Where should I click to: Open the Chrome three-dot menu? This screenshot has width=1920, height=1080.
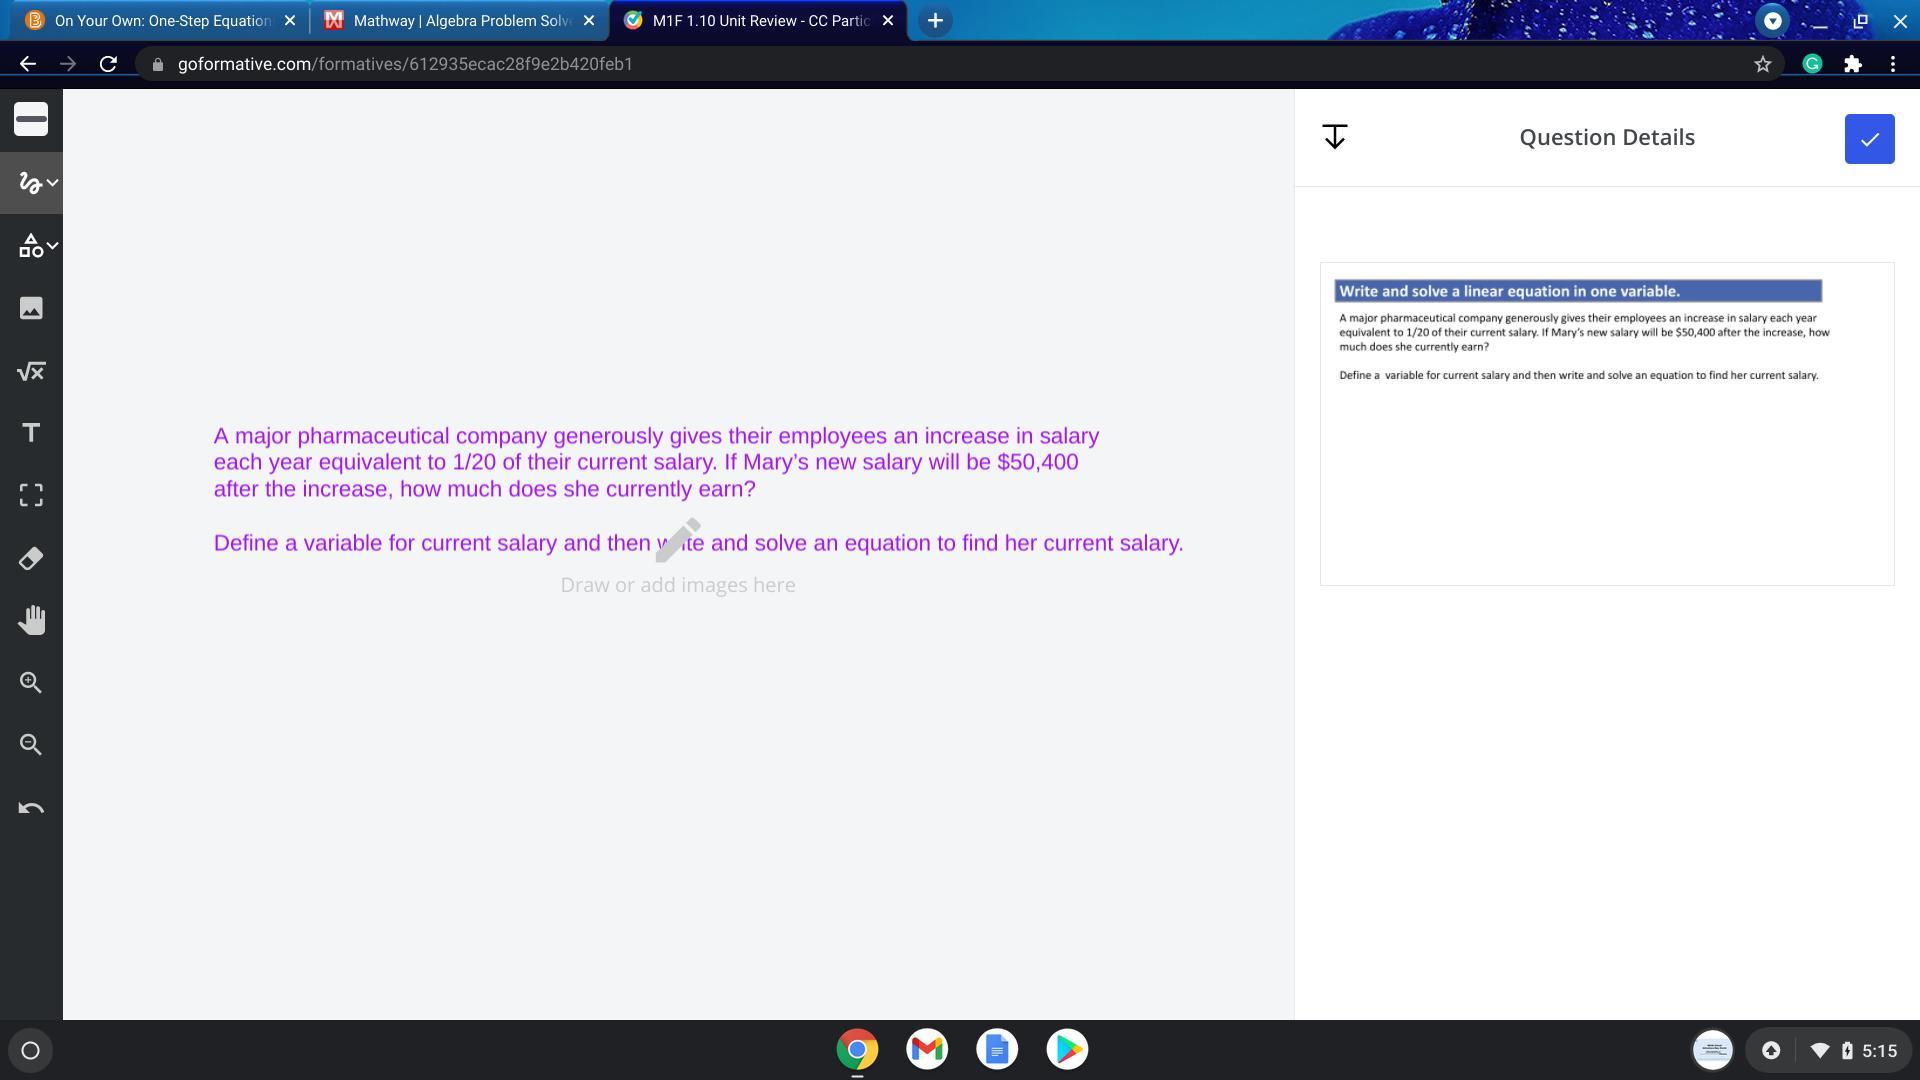tap(1892, 64)
